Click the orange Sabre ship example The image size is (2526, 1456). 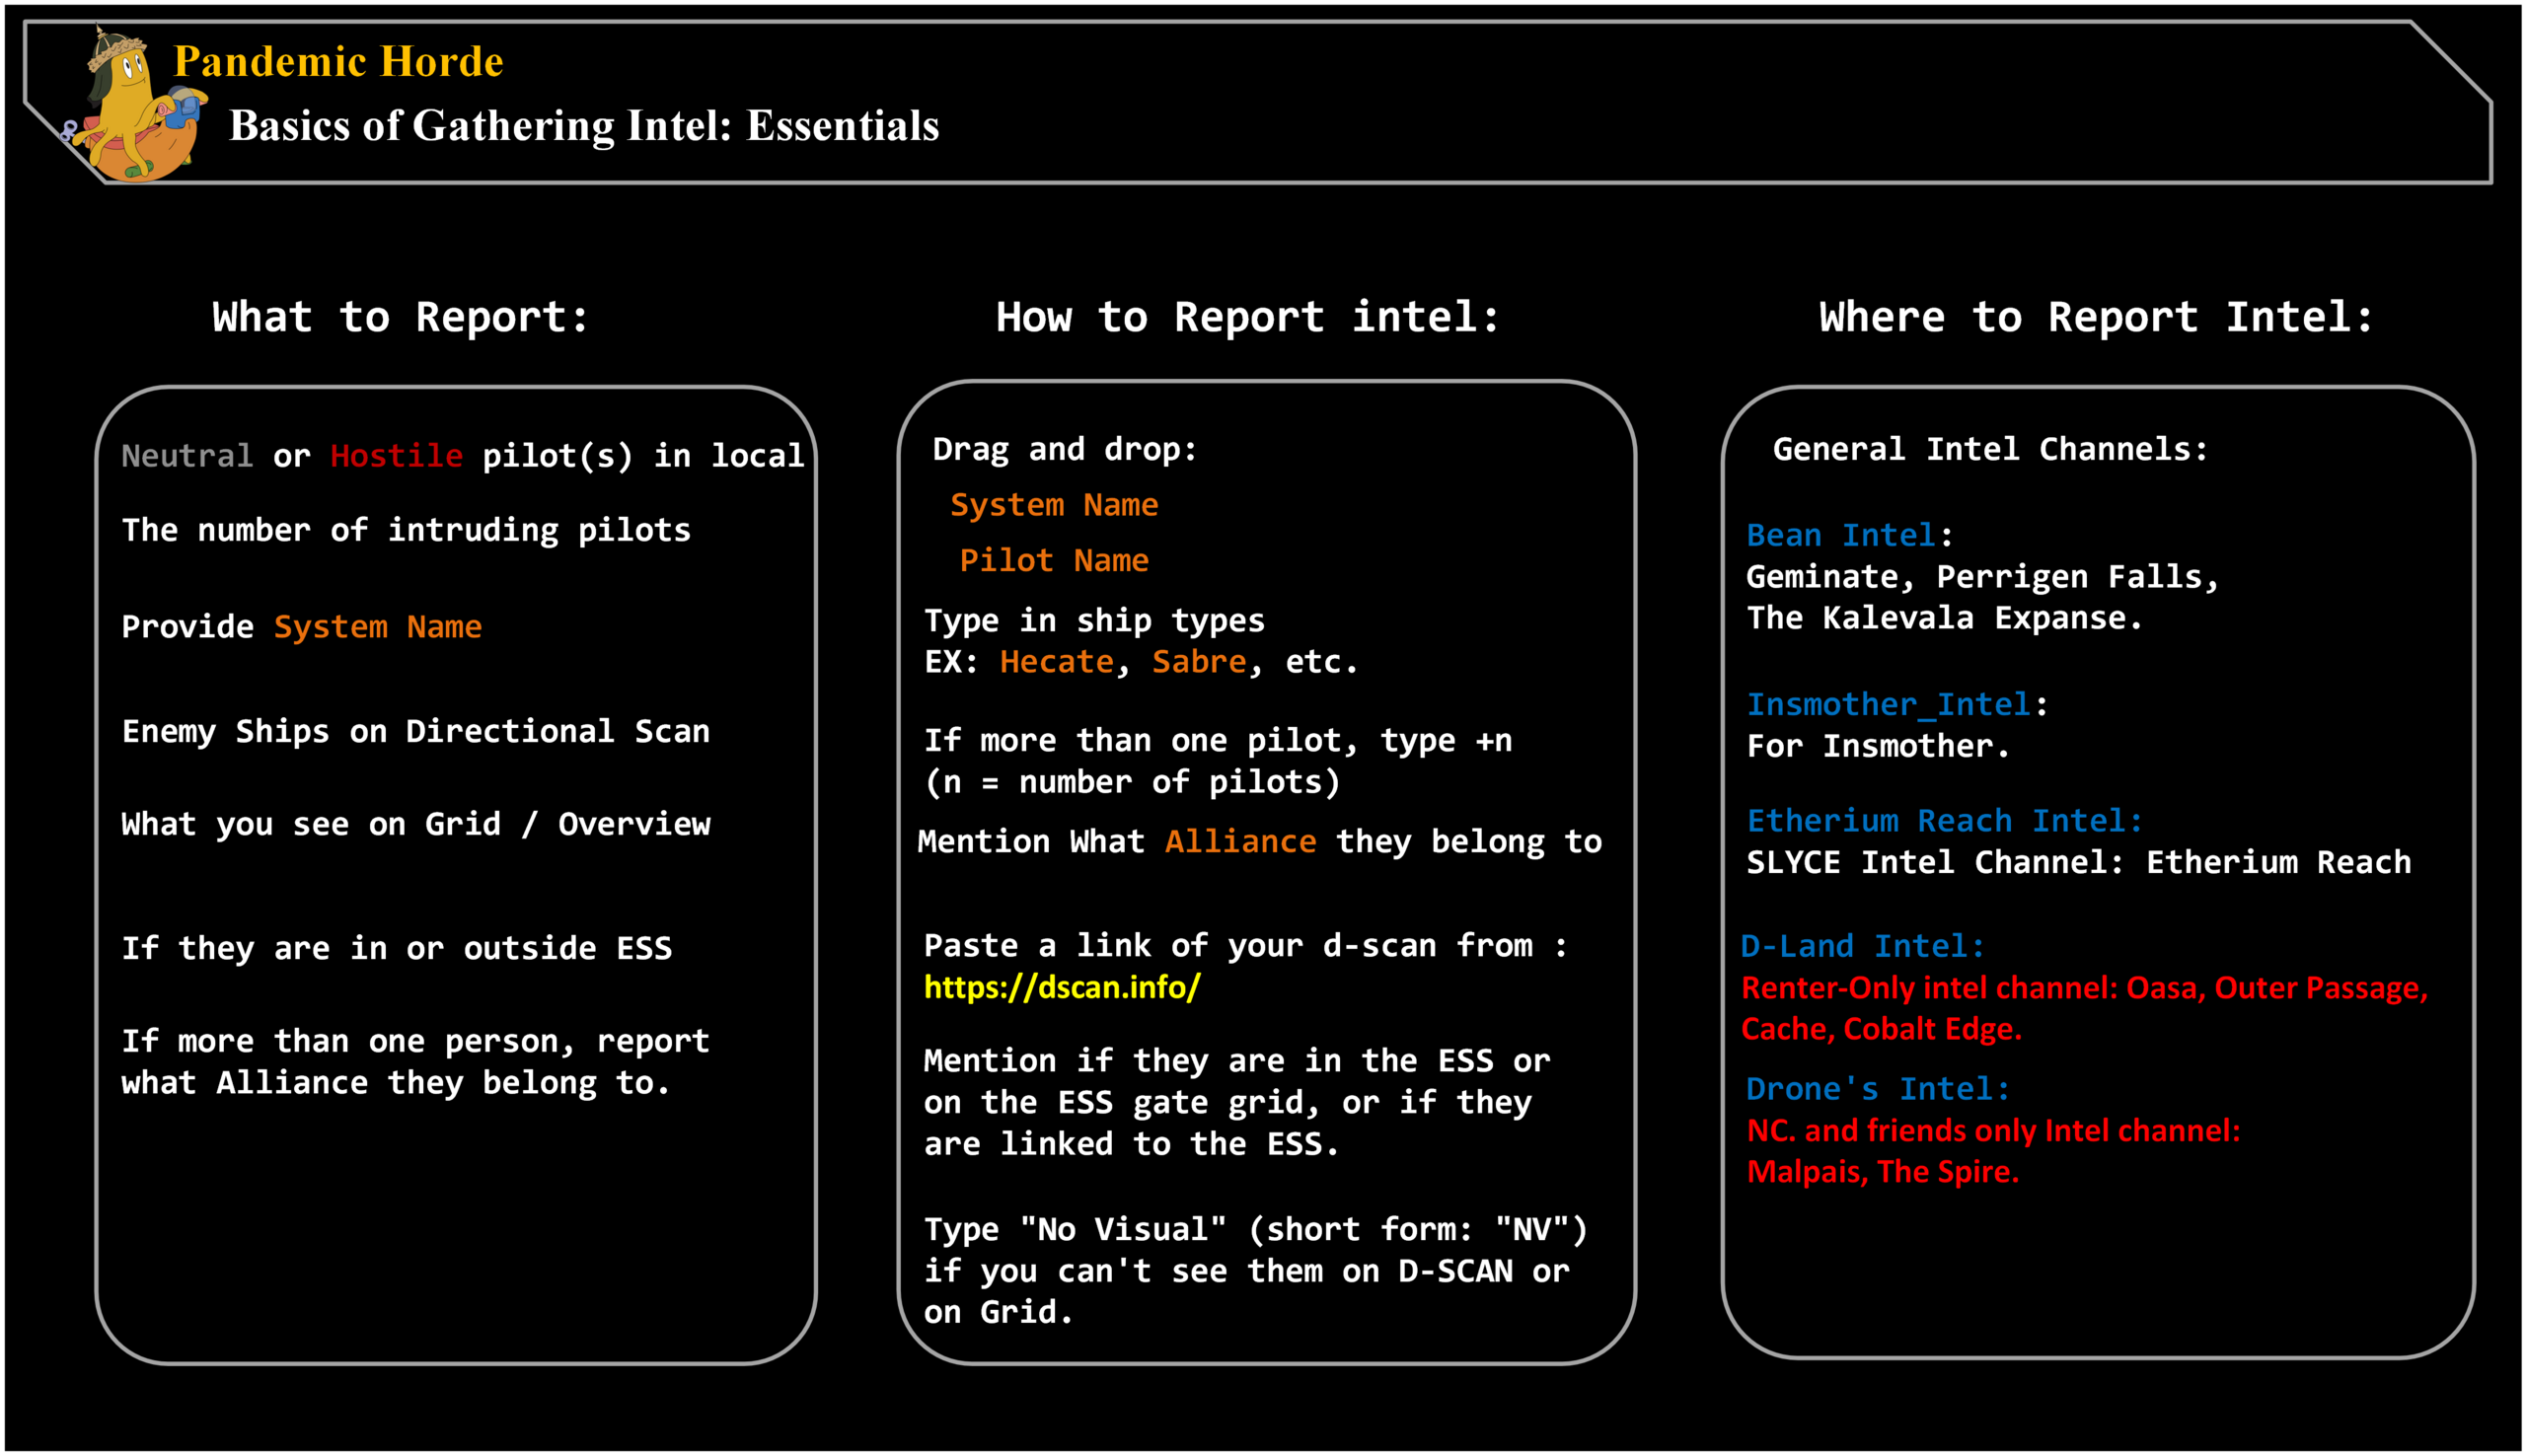pos(1199,661)
